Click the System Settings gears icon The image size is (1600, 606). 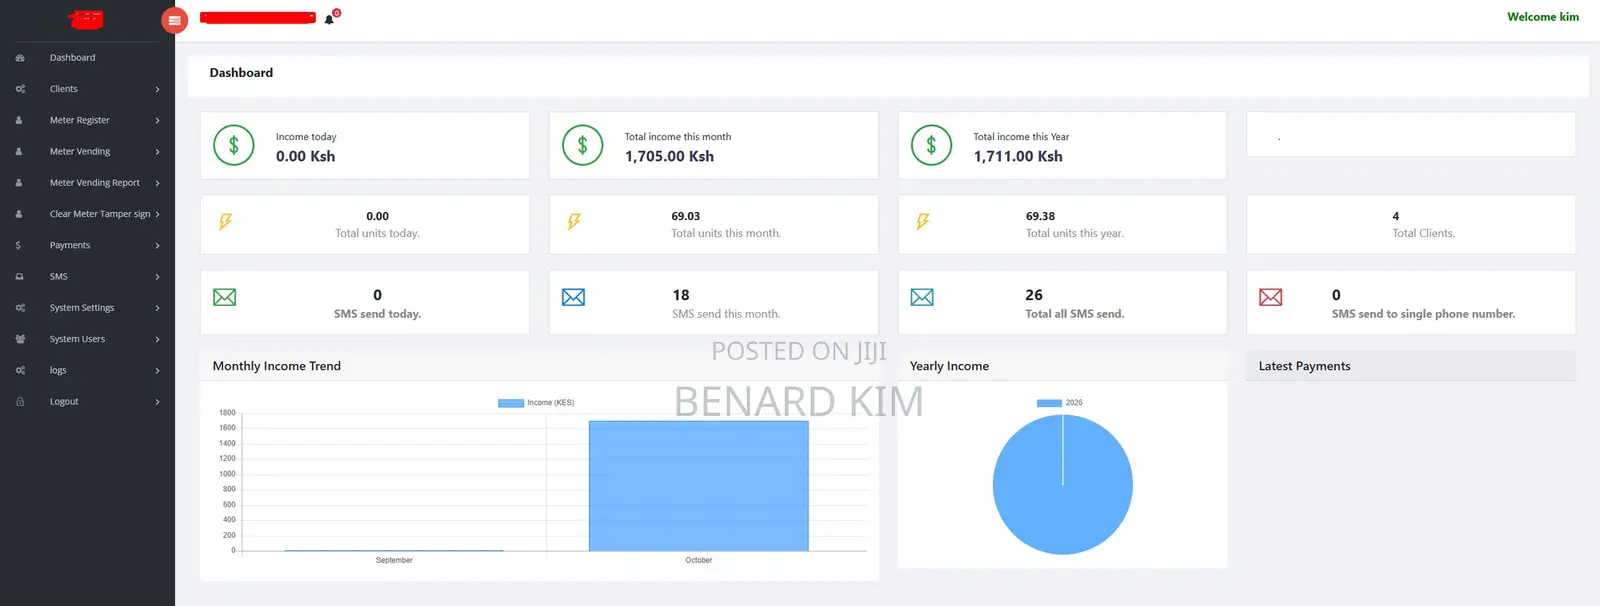[x=20, y=308]
